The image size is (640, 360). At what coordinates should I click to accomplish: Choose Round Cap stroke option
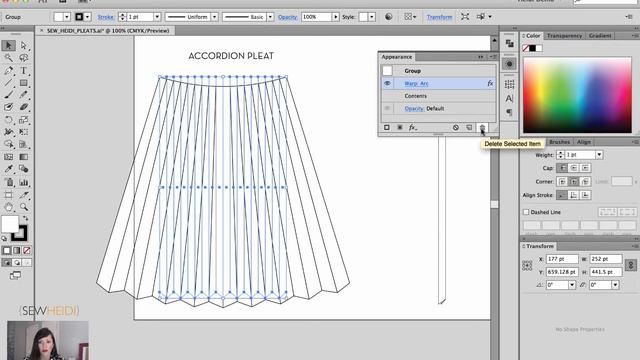point(573,168)
